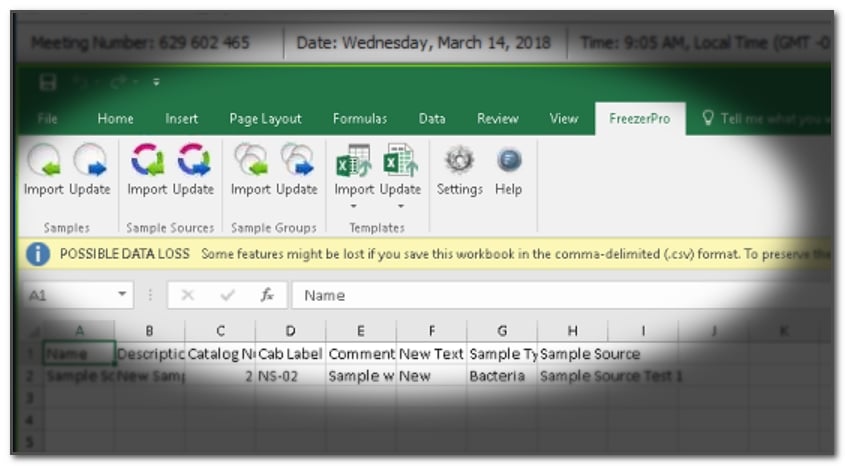The image size is (845, 466).
Task: Open Customize Quick Access Toolbar dropdown
Action: click(x=156, y=82)
